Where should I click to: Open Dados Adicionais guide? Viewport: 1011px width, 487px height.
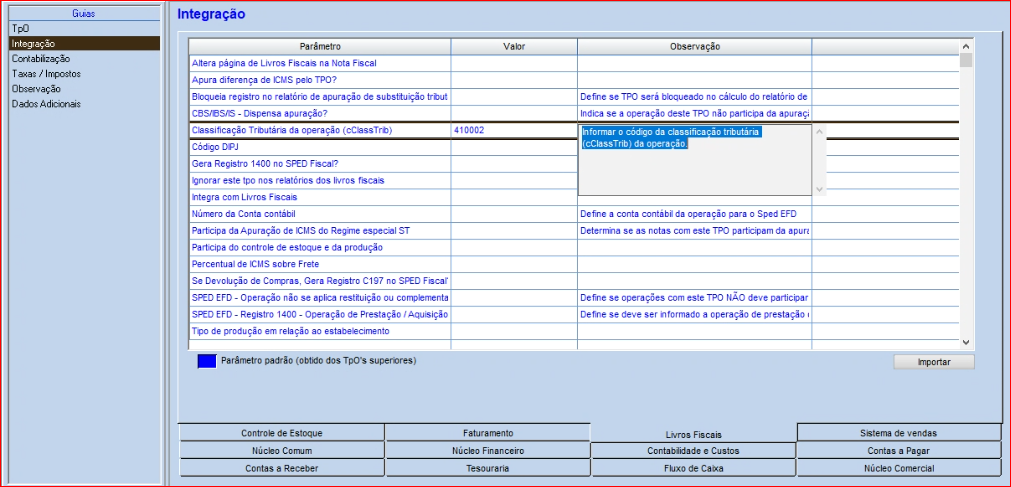pyautogui.click(x=46, y=104)
